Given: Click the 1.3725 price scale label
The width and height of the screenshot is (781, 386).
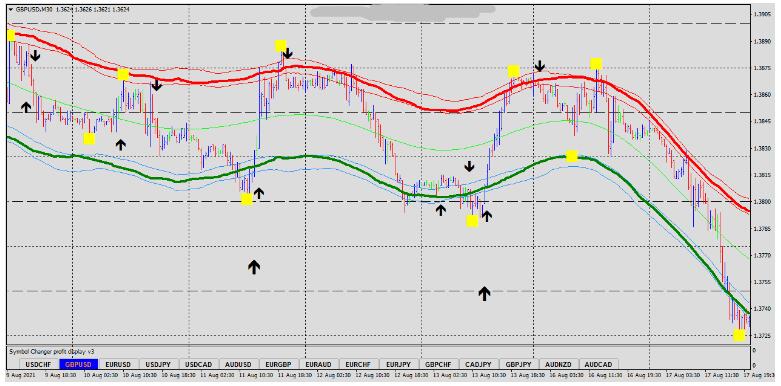Looking at the screenshot, I should pyautogui.click(x=763, y=336).
